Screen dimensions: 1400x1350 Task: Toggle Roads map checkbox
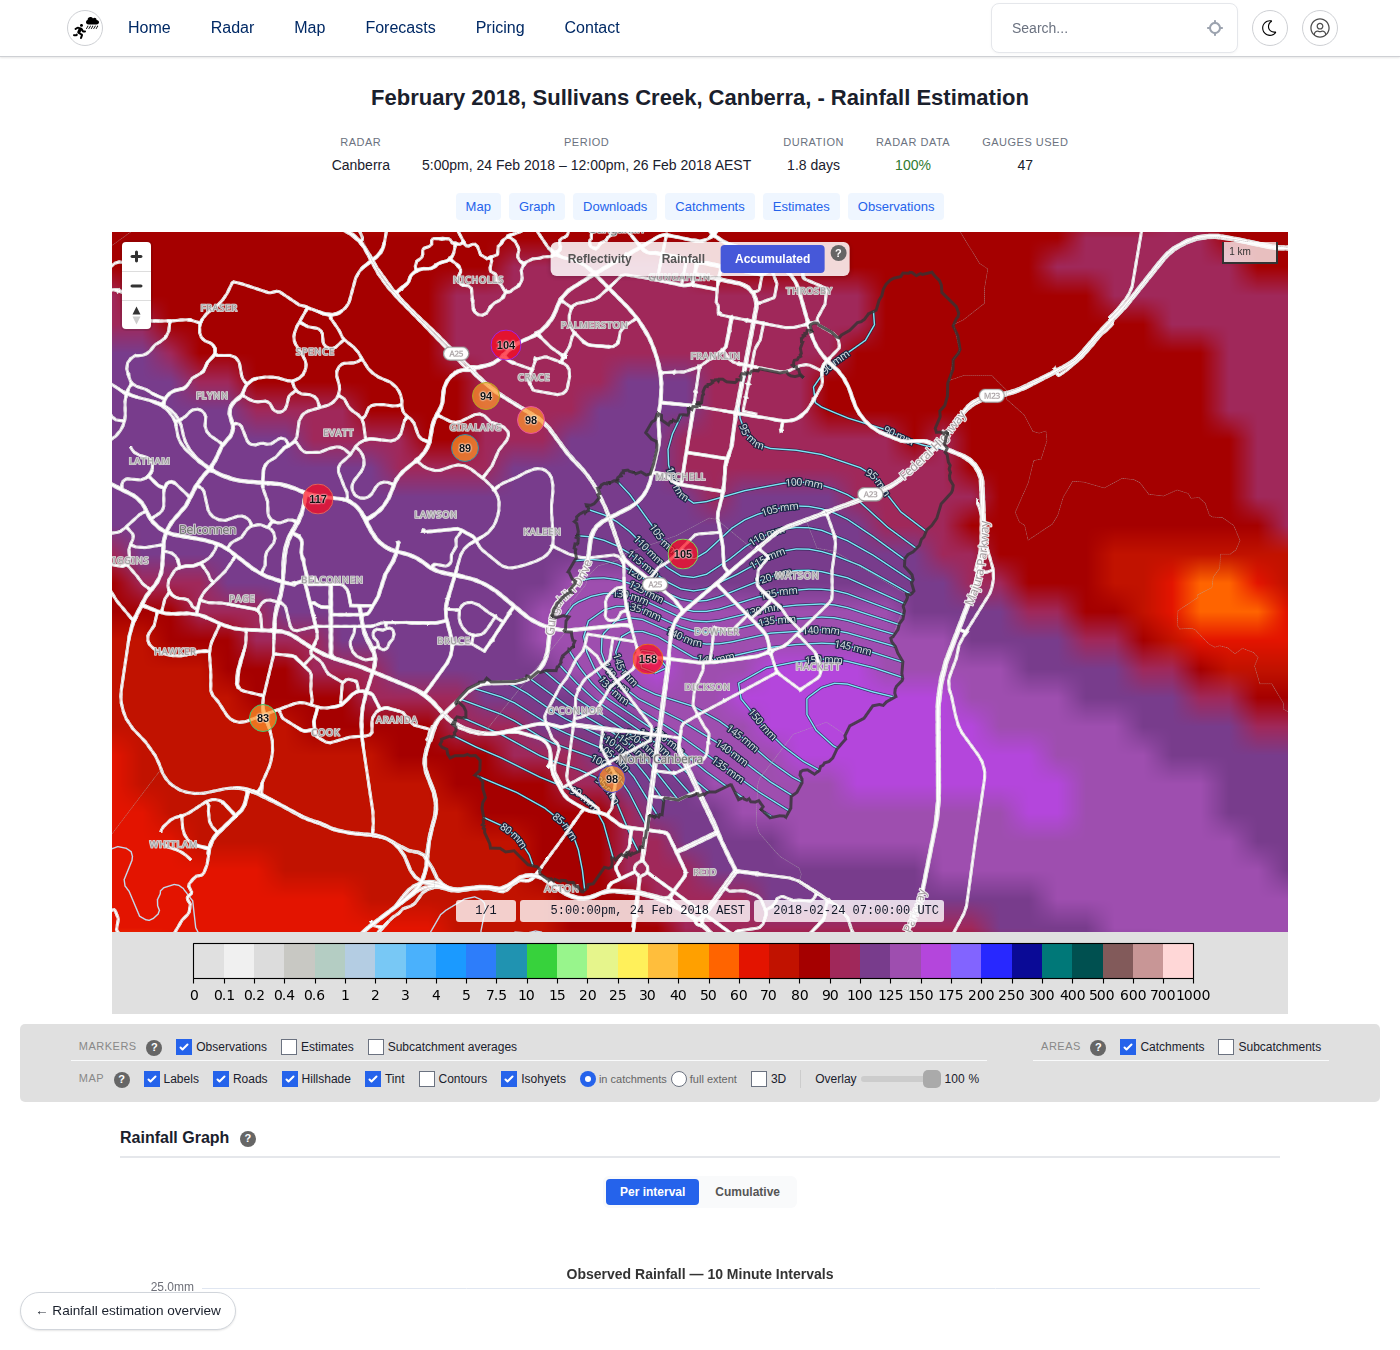pos(221,1079)
